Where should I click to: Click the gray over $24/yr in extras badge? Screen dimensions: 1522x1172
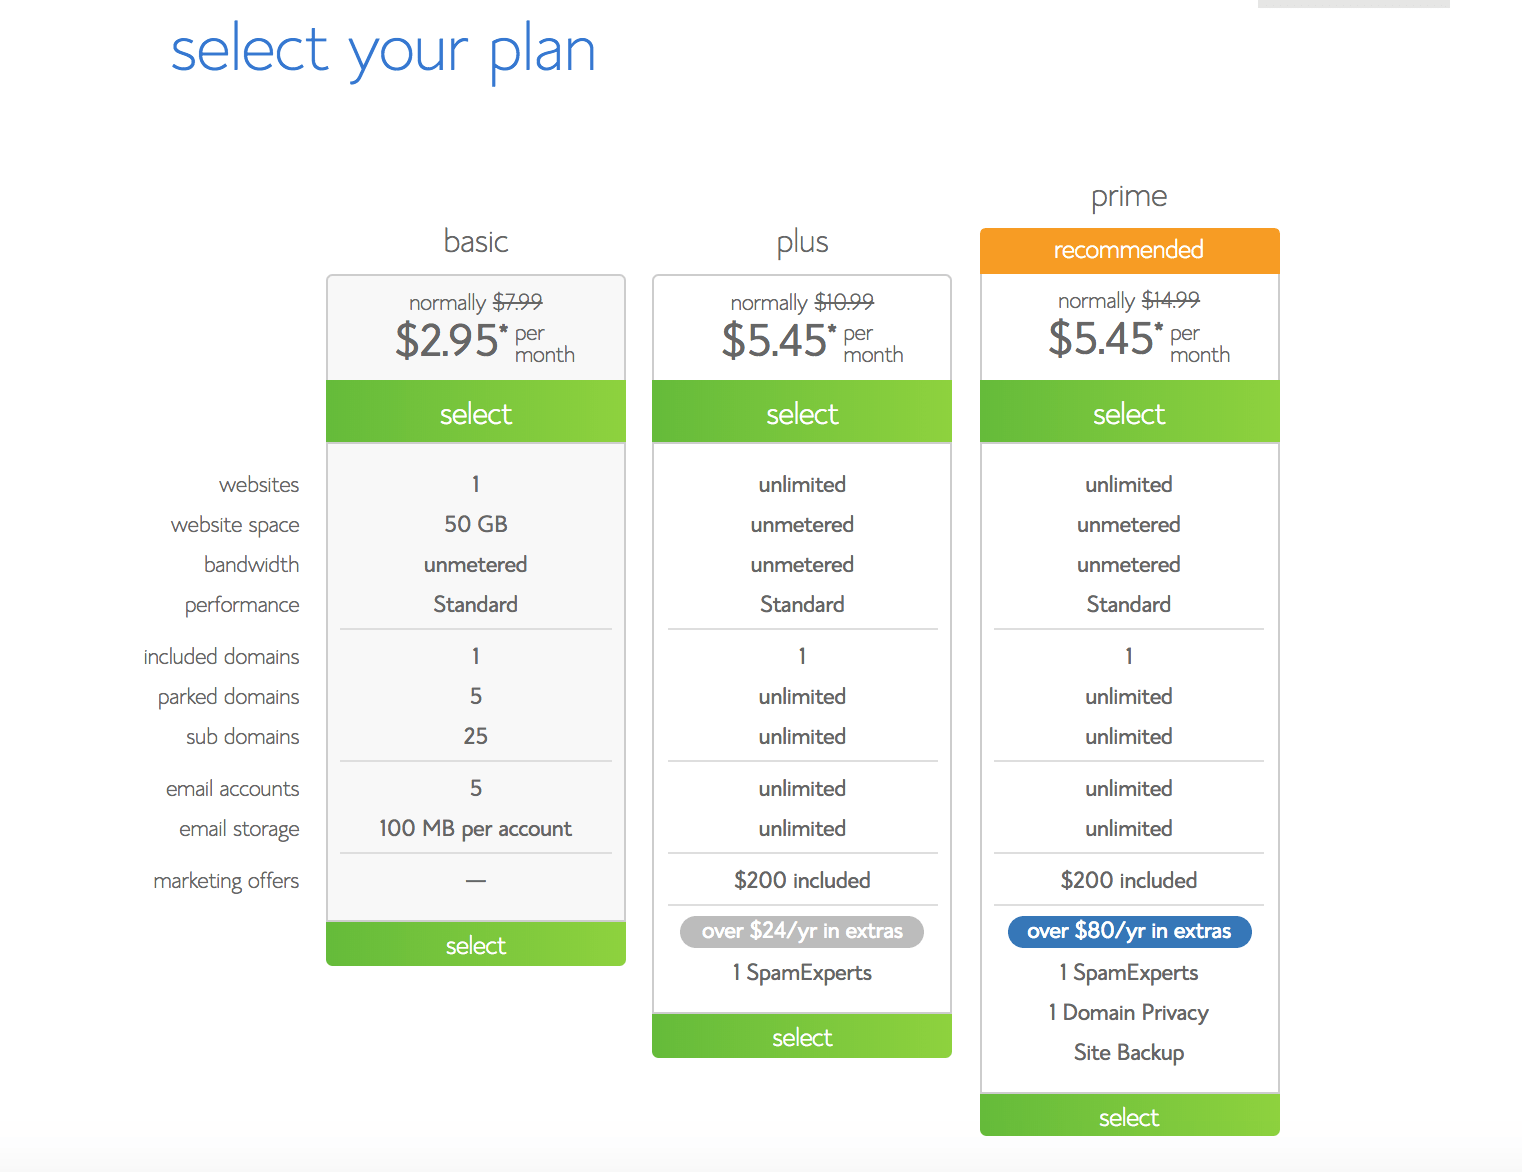tap(802, 931)
